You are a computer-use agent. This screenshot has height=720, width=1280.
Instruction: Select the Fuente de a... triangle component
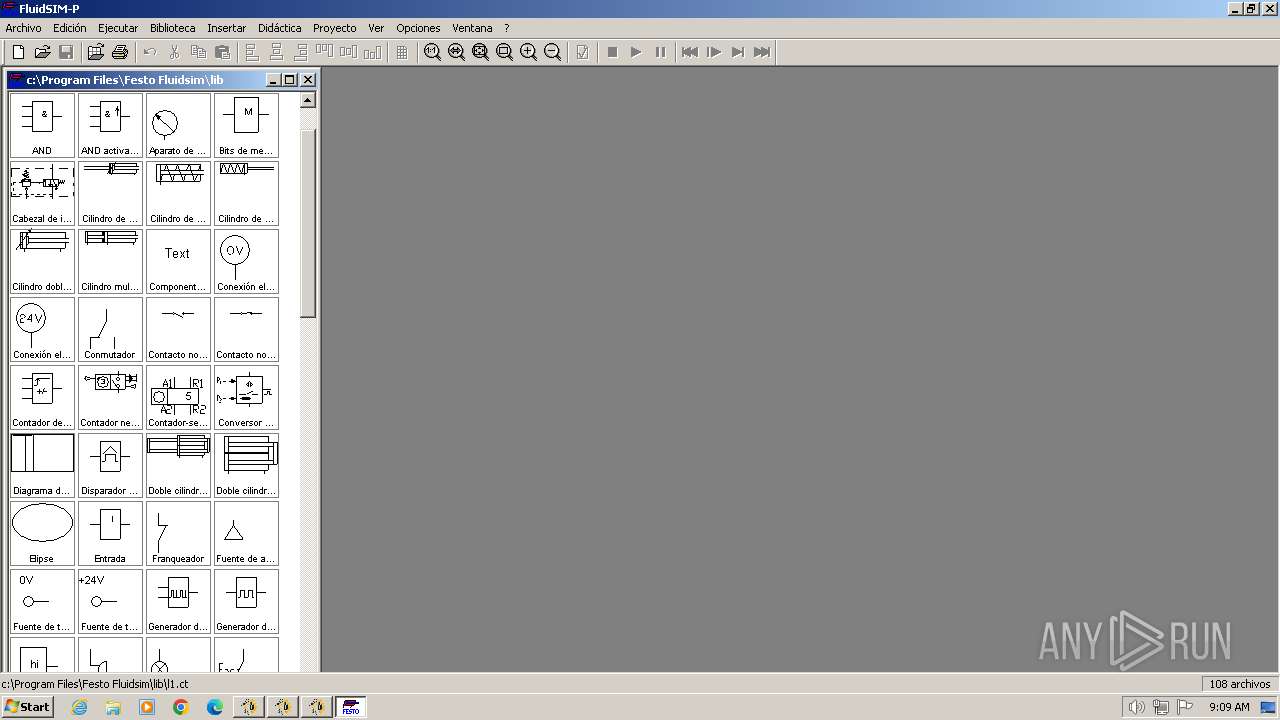pyautogui.click(x=246, y=534)
